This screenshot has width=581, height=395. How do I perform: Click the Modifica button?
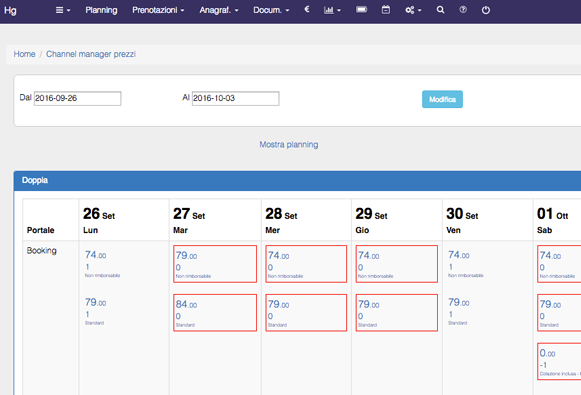[x=442, y=99]
